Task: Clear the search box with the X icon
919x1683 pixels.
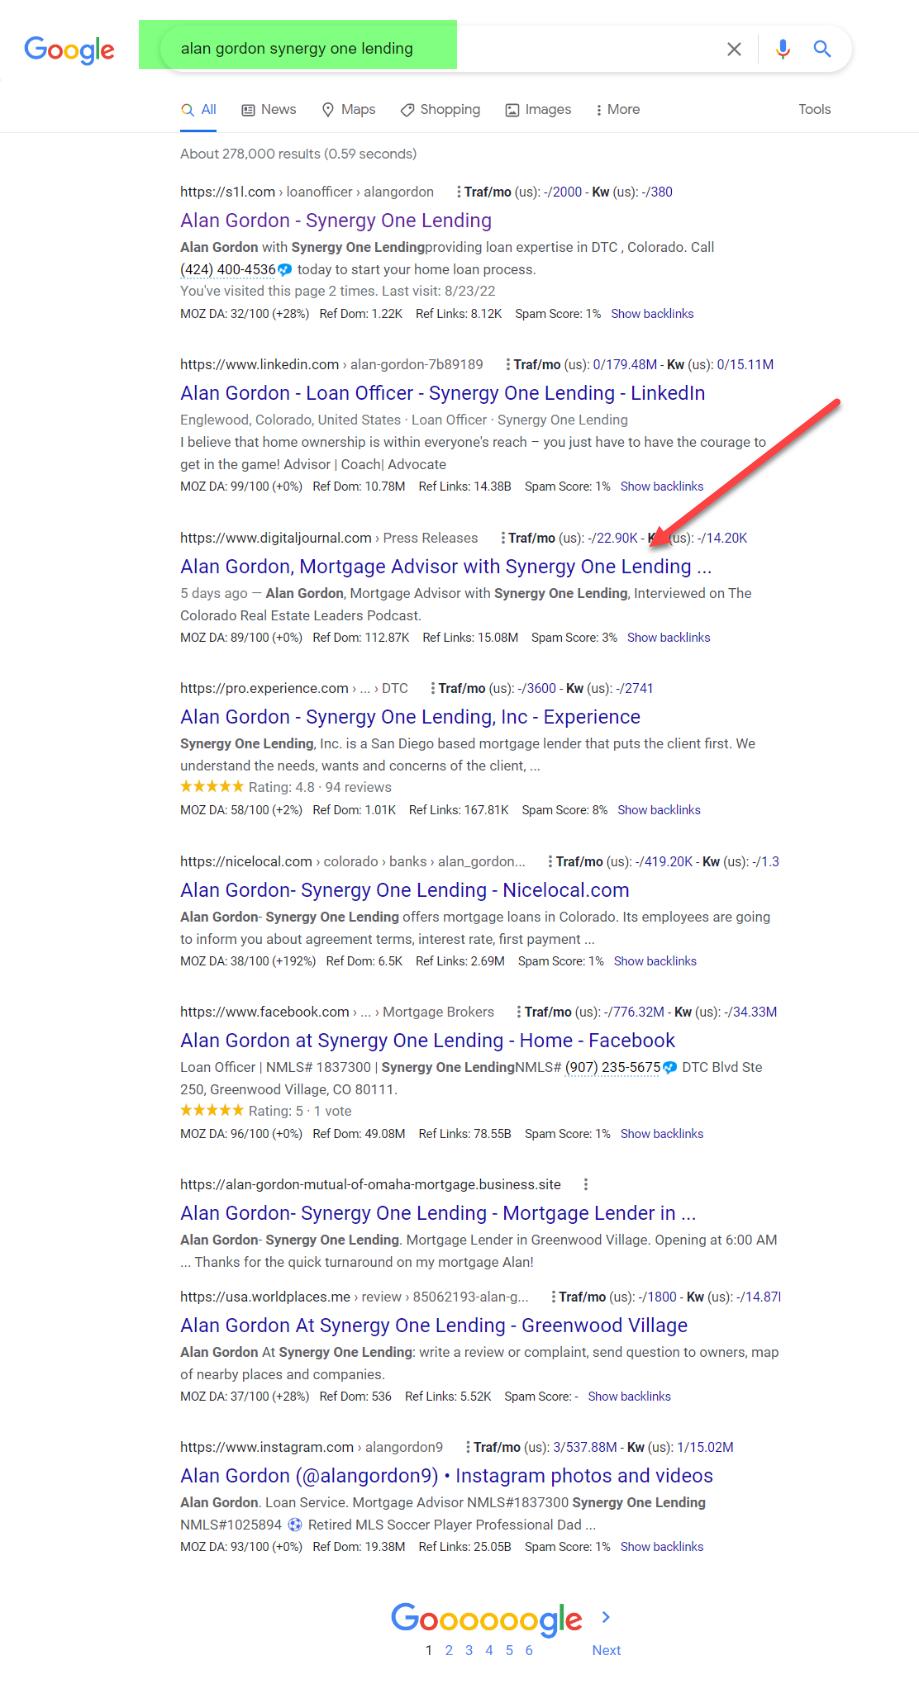Action: click(x=734, y=49)
